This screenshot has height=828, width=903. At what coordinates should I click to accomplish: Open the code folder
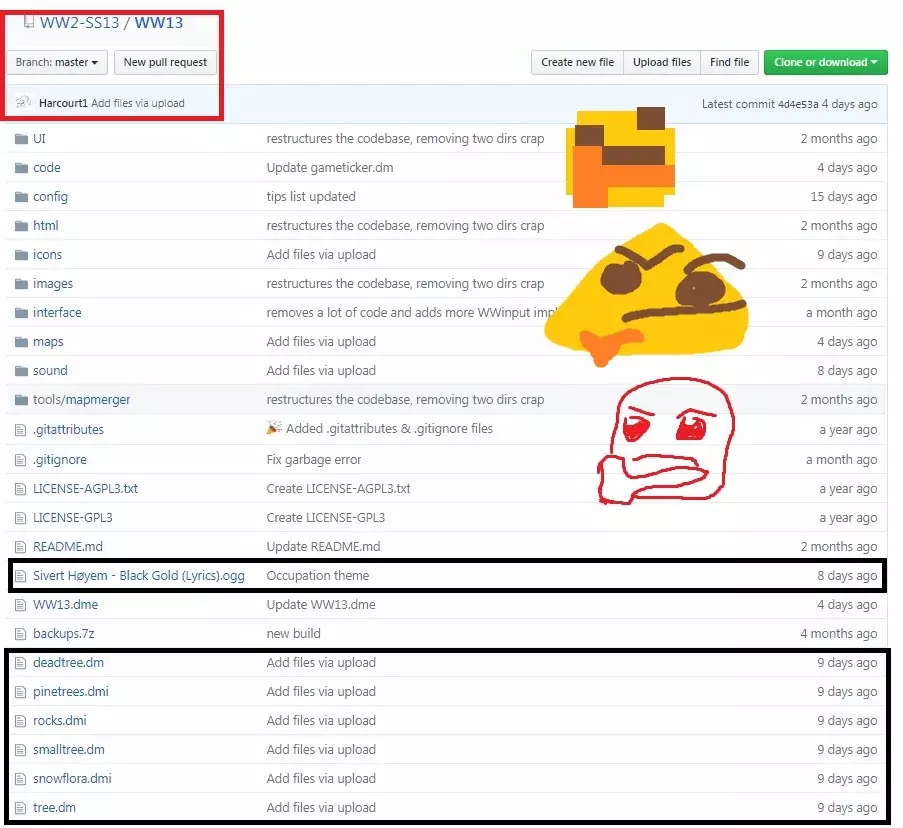pos(47,168)
